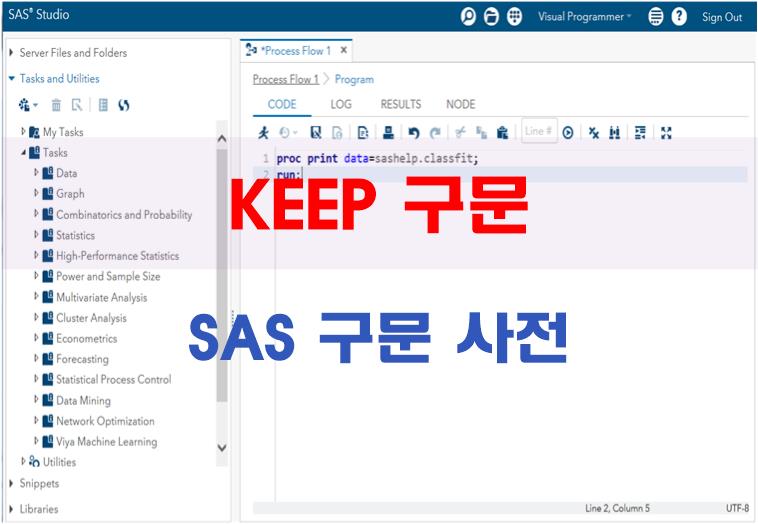Image resolution: width=758 pixels, height=524 pixels.
Task: Collapse the Tasks and Utilities section
Action: point(12,78)
